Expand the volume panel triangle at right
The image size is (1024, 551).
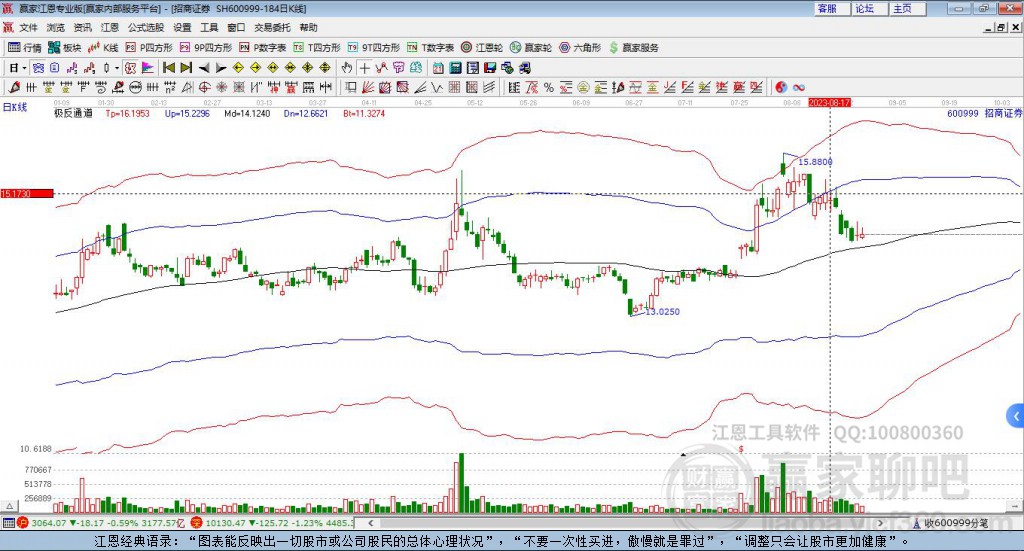[x=1016, y=506]
